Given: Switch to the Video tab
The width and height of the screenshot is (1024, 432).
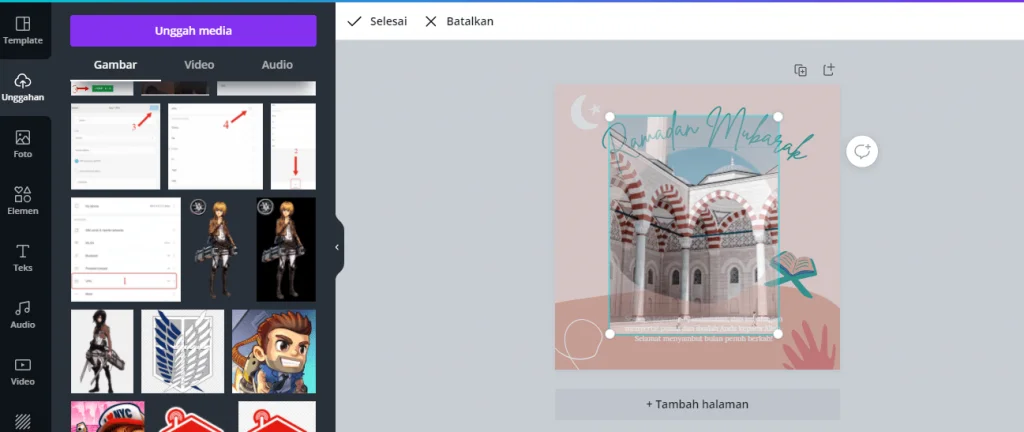Looking at the screenshot, I should [199, 65].
